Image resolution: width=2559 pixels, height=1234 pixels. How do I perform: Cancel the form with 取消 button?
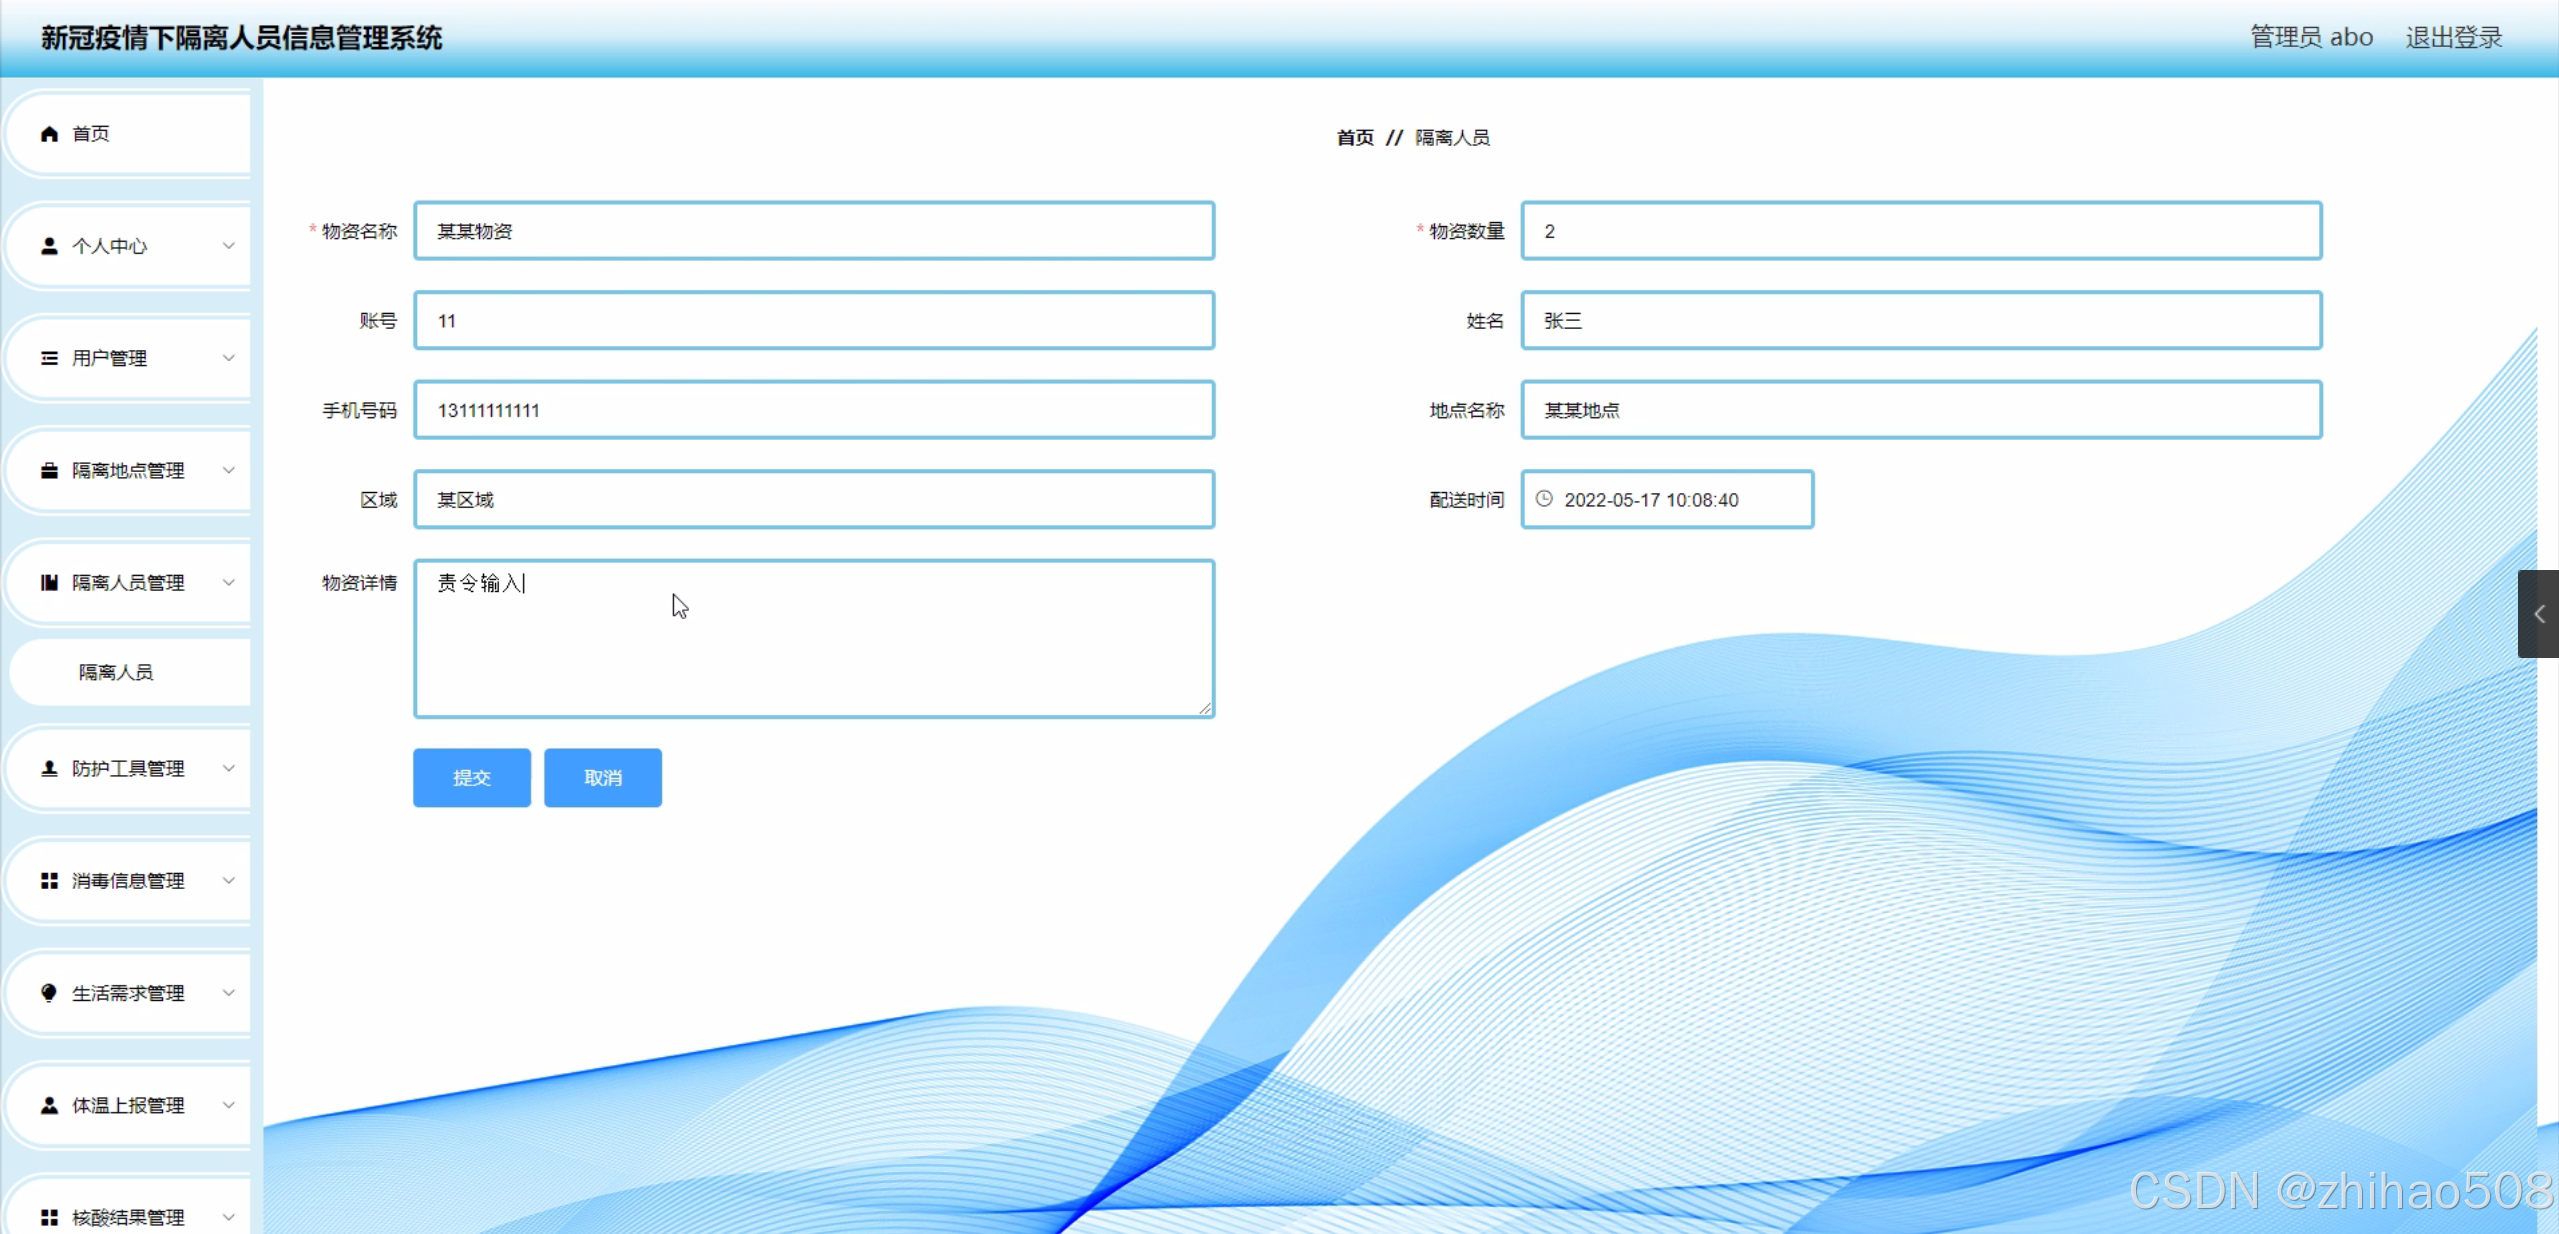602,777
